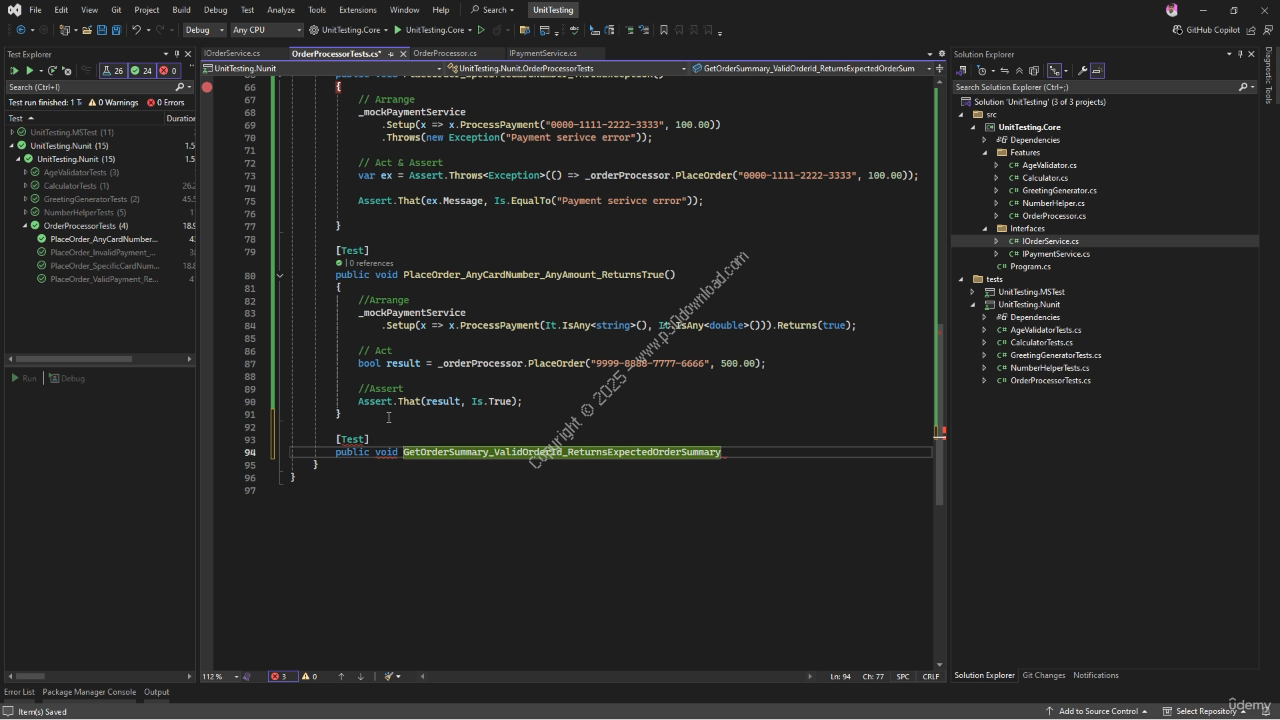Start UnitTesting.Core with the green play button
This screenshot has width=1280, height=720.
[398, 30]
